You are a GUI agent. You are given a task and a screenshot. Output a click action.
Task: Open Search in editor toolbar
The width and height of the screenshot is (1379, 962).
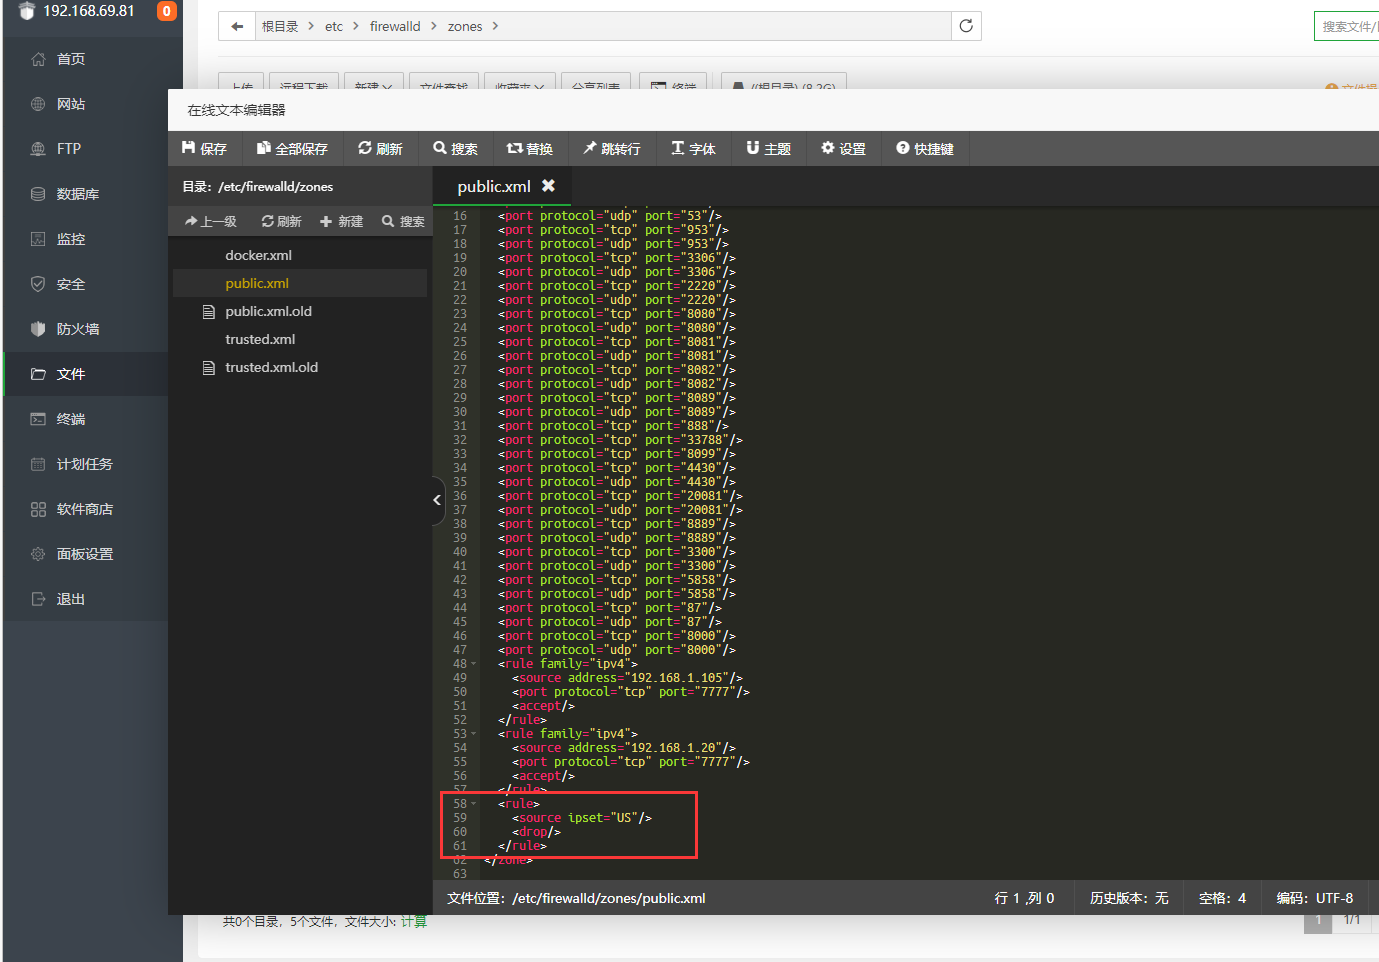[x=455, y=149]
